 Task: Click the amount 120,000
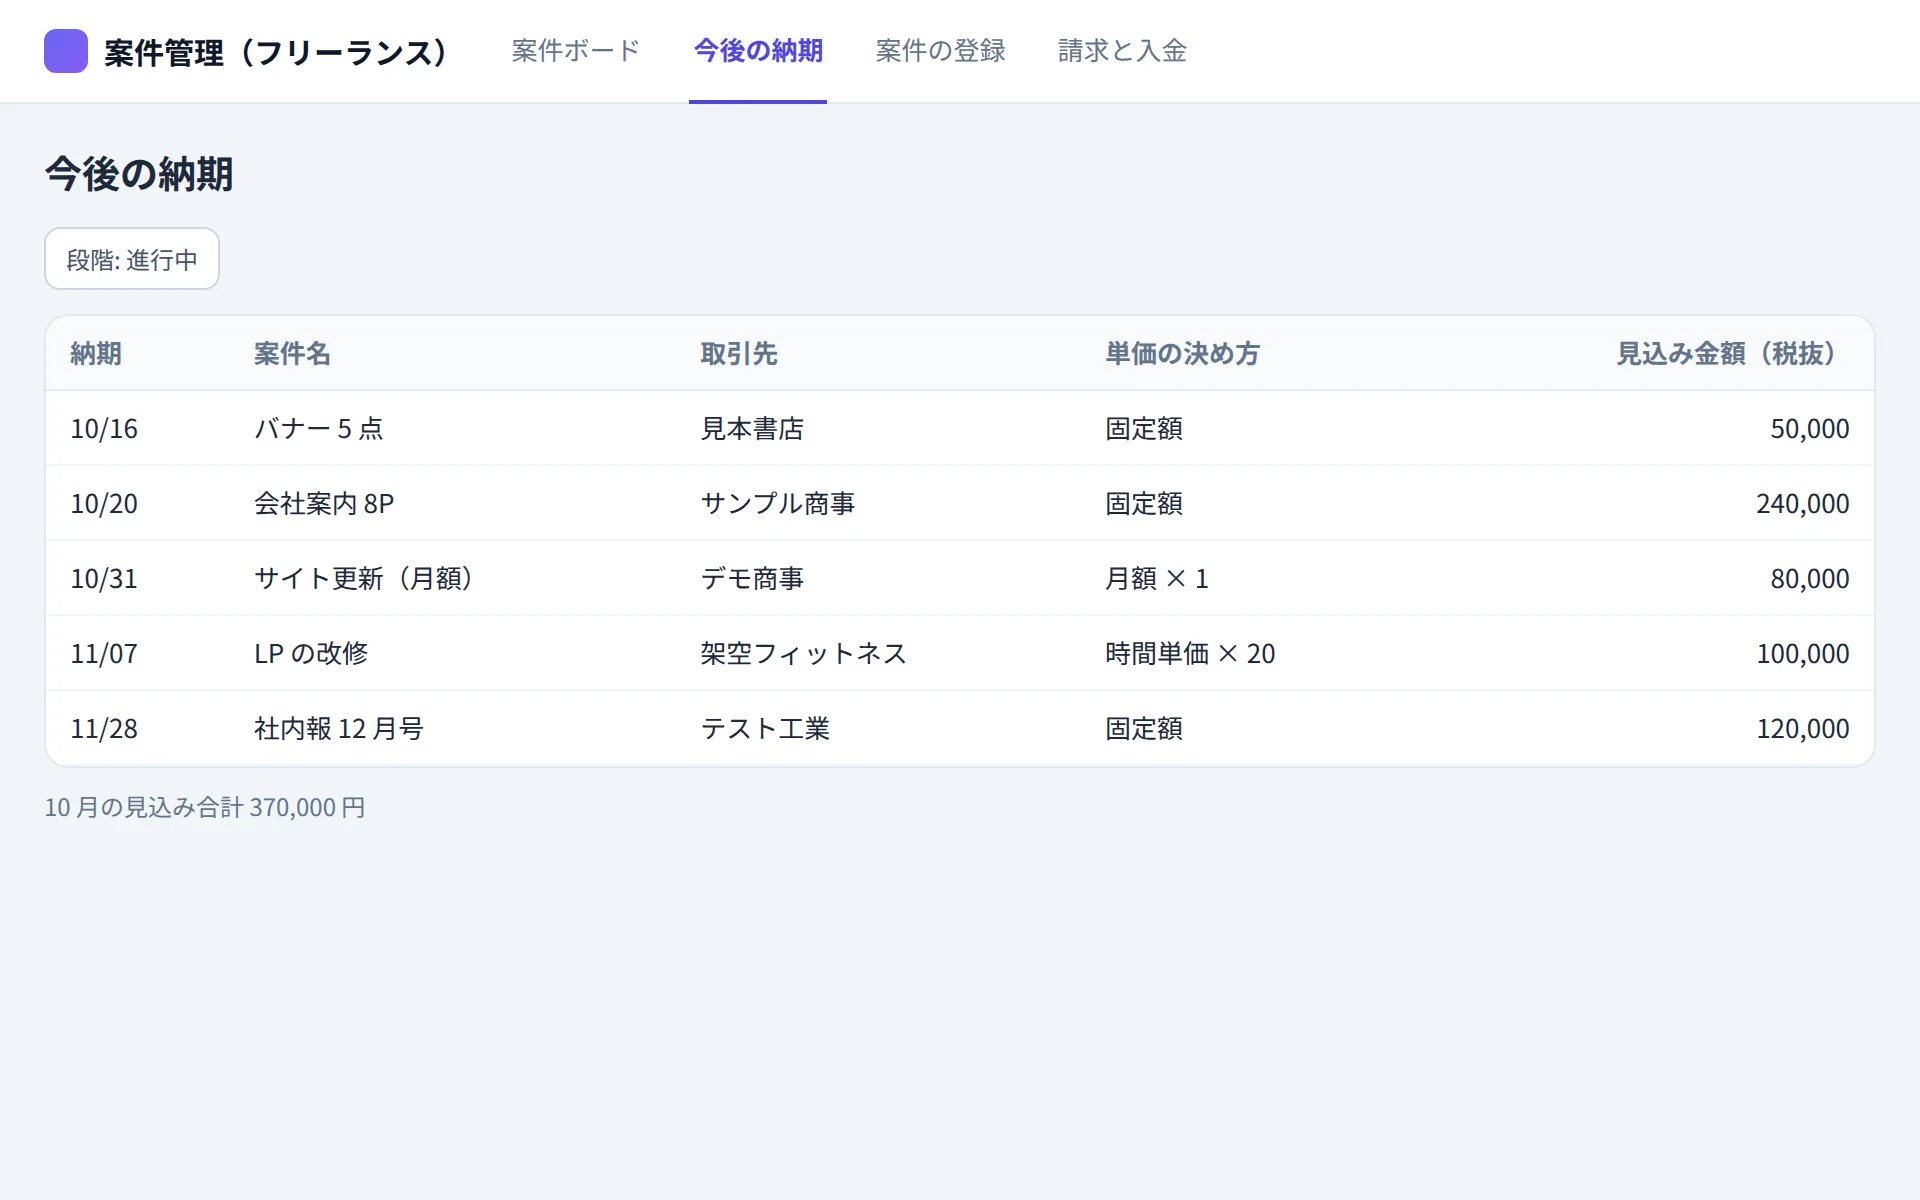(x=1803, y=728)
